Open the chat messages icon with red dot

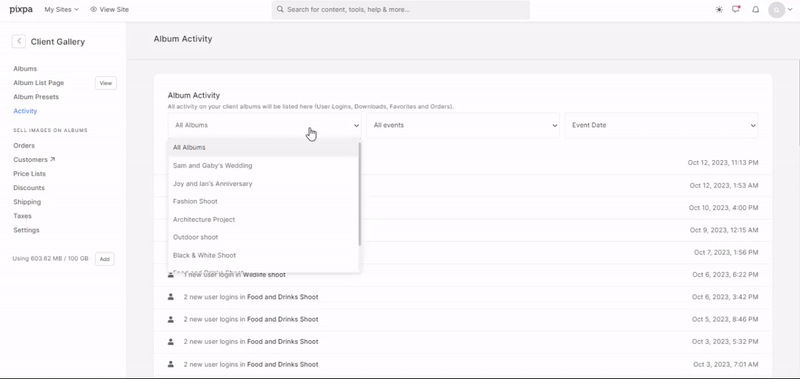coord(736,9)
